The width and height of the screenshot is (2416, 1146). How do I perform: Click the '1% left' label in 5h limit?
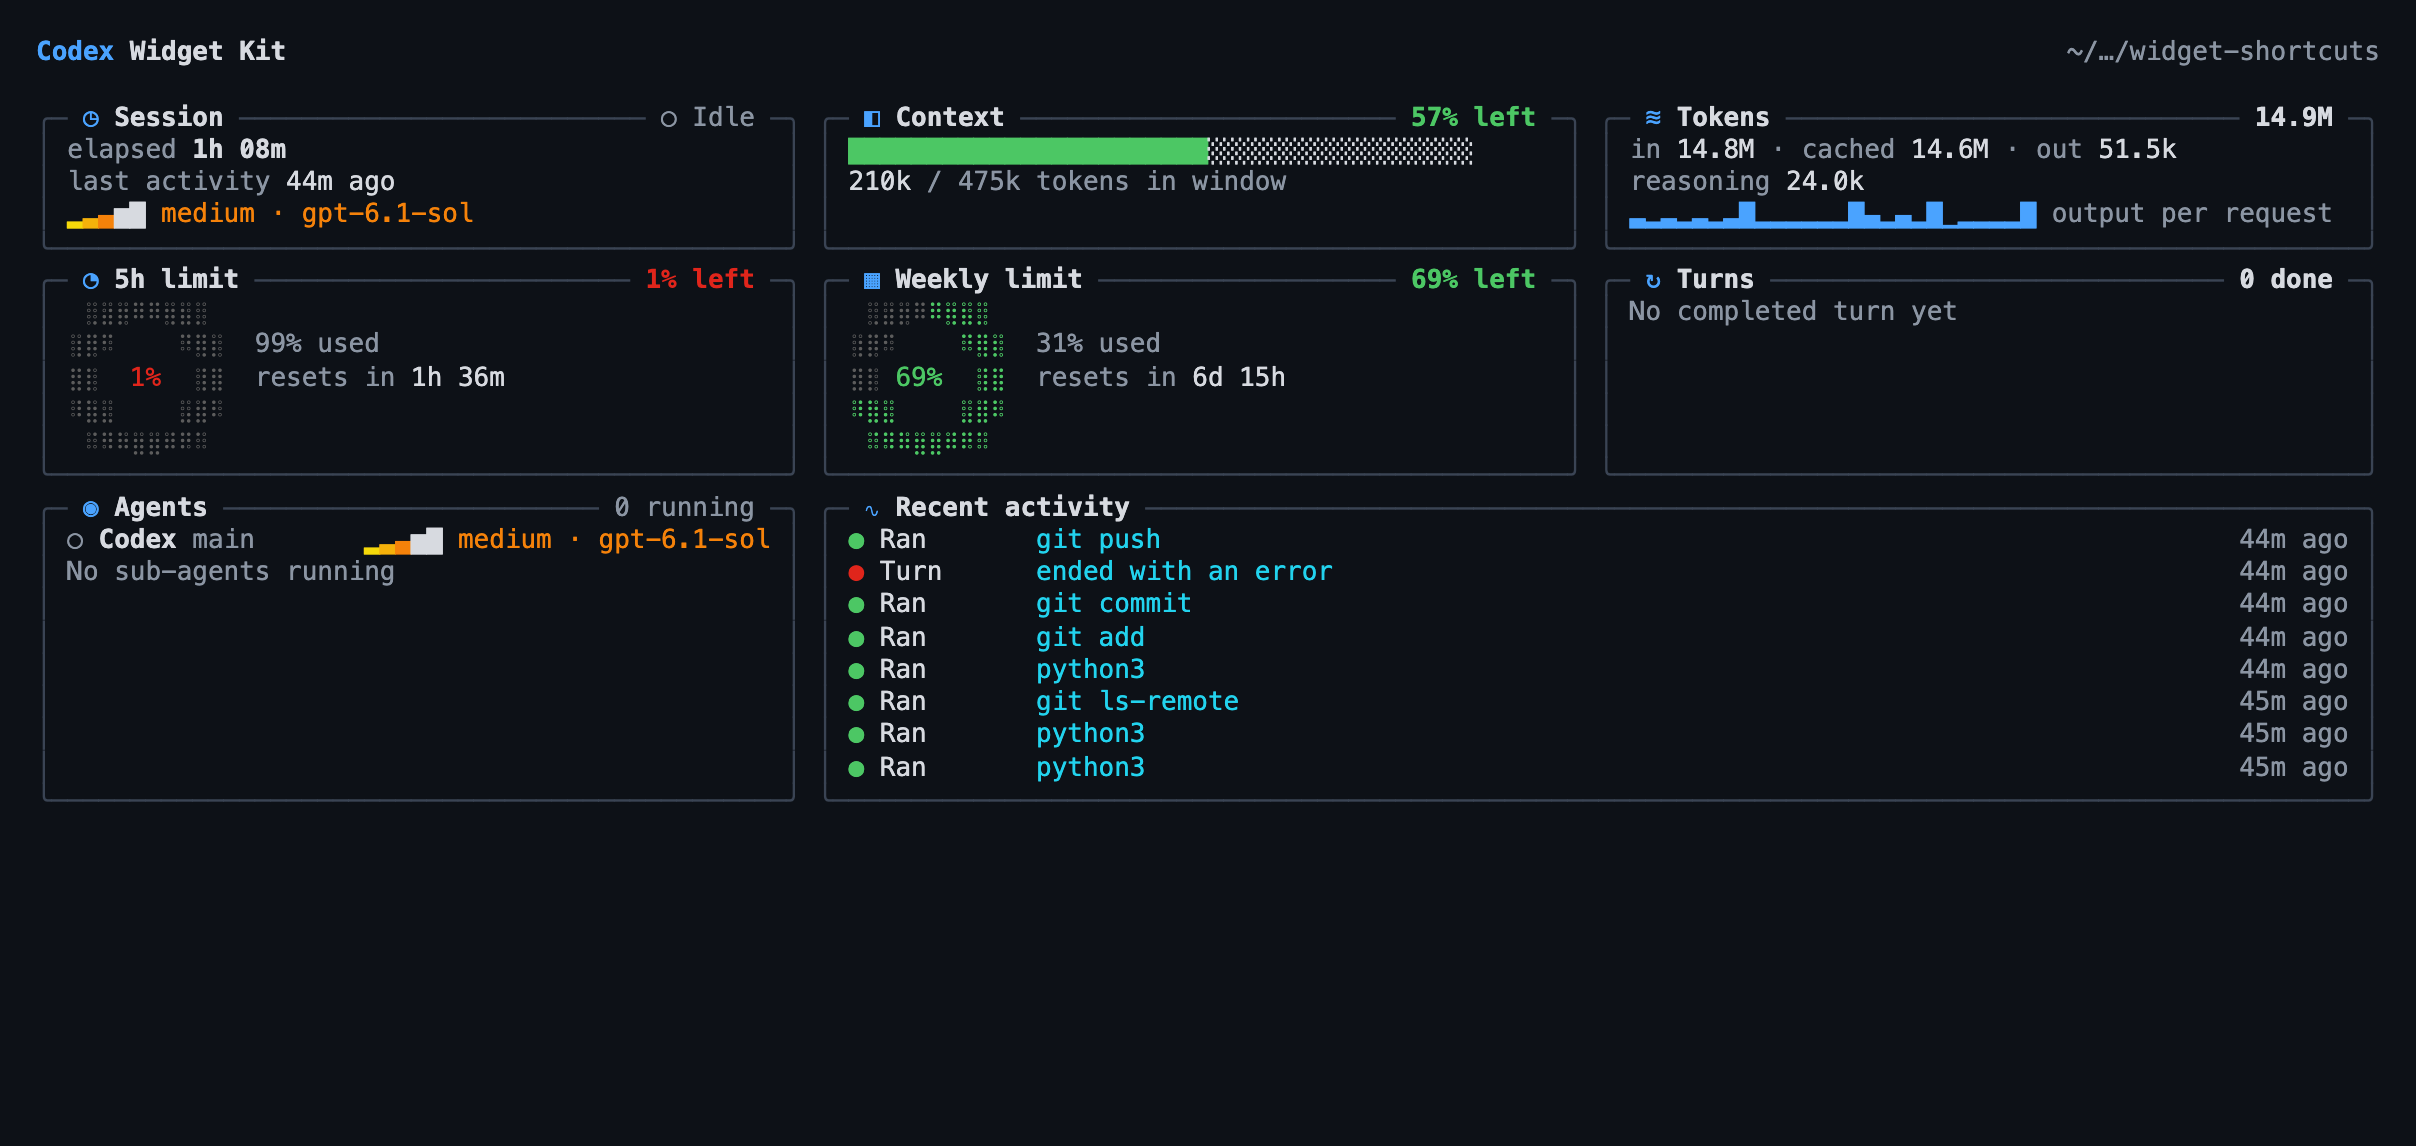700,279
